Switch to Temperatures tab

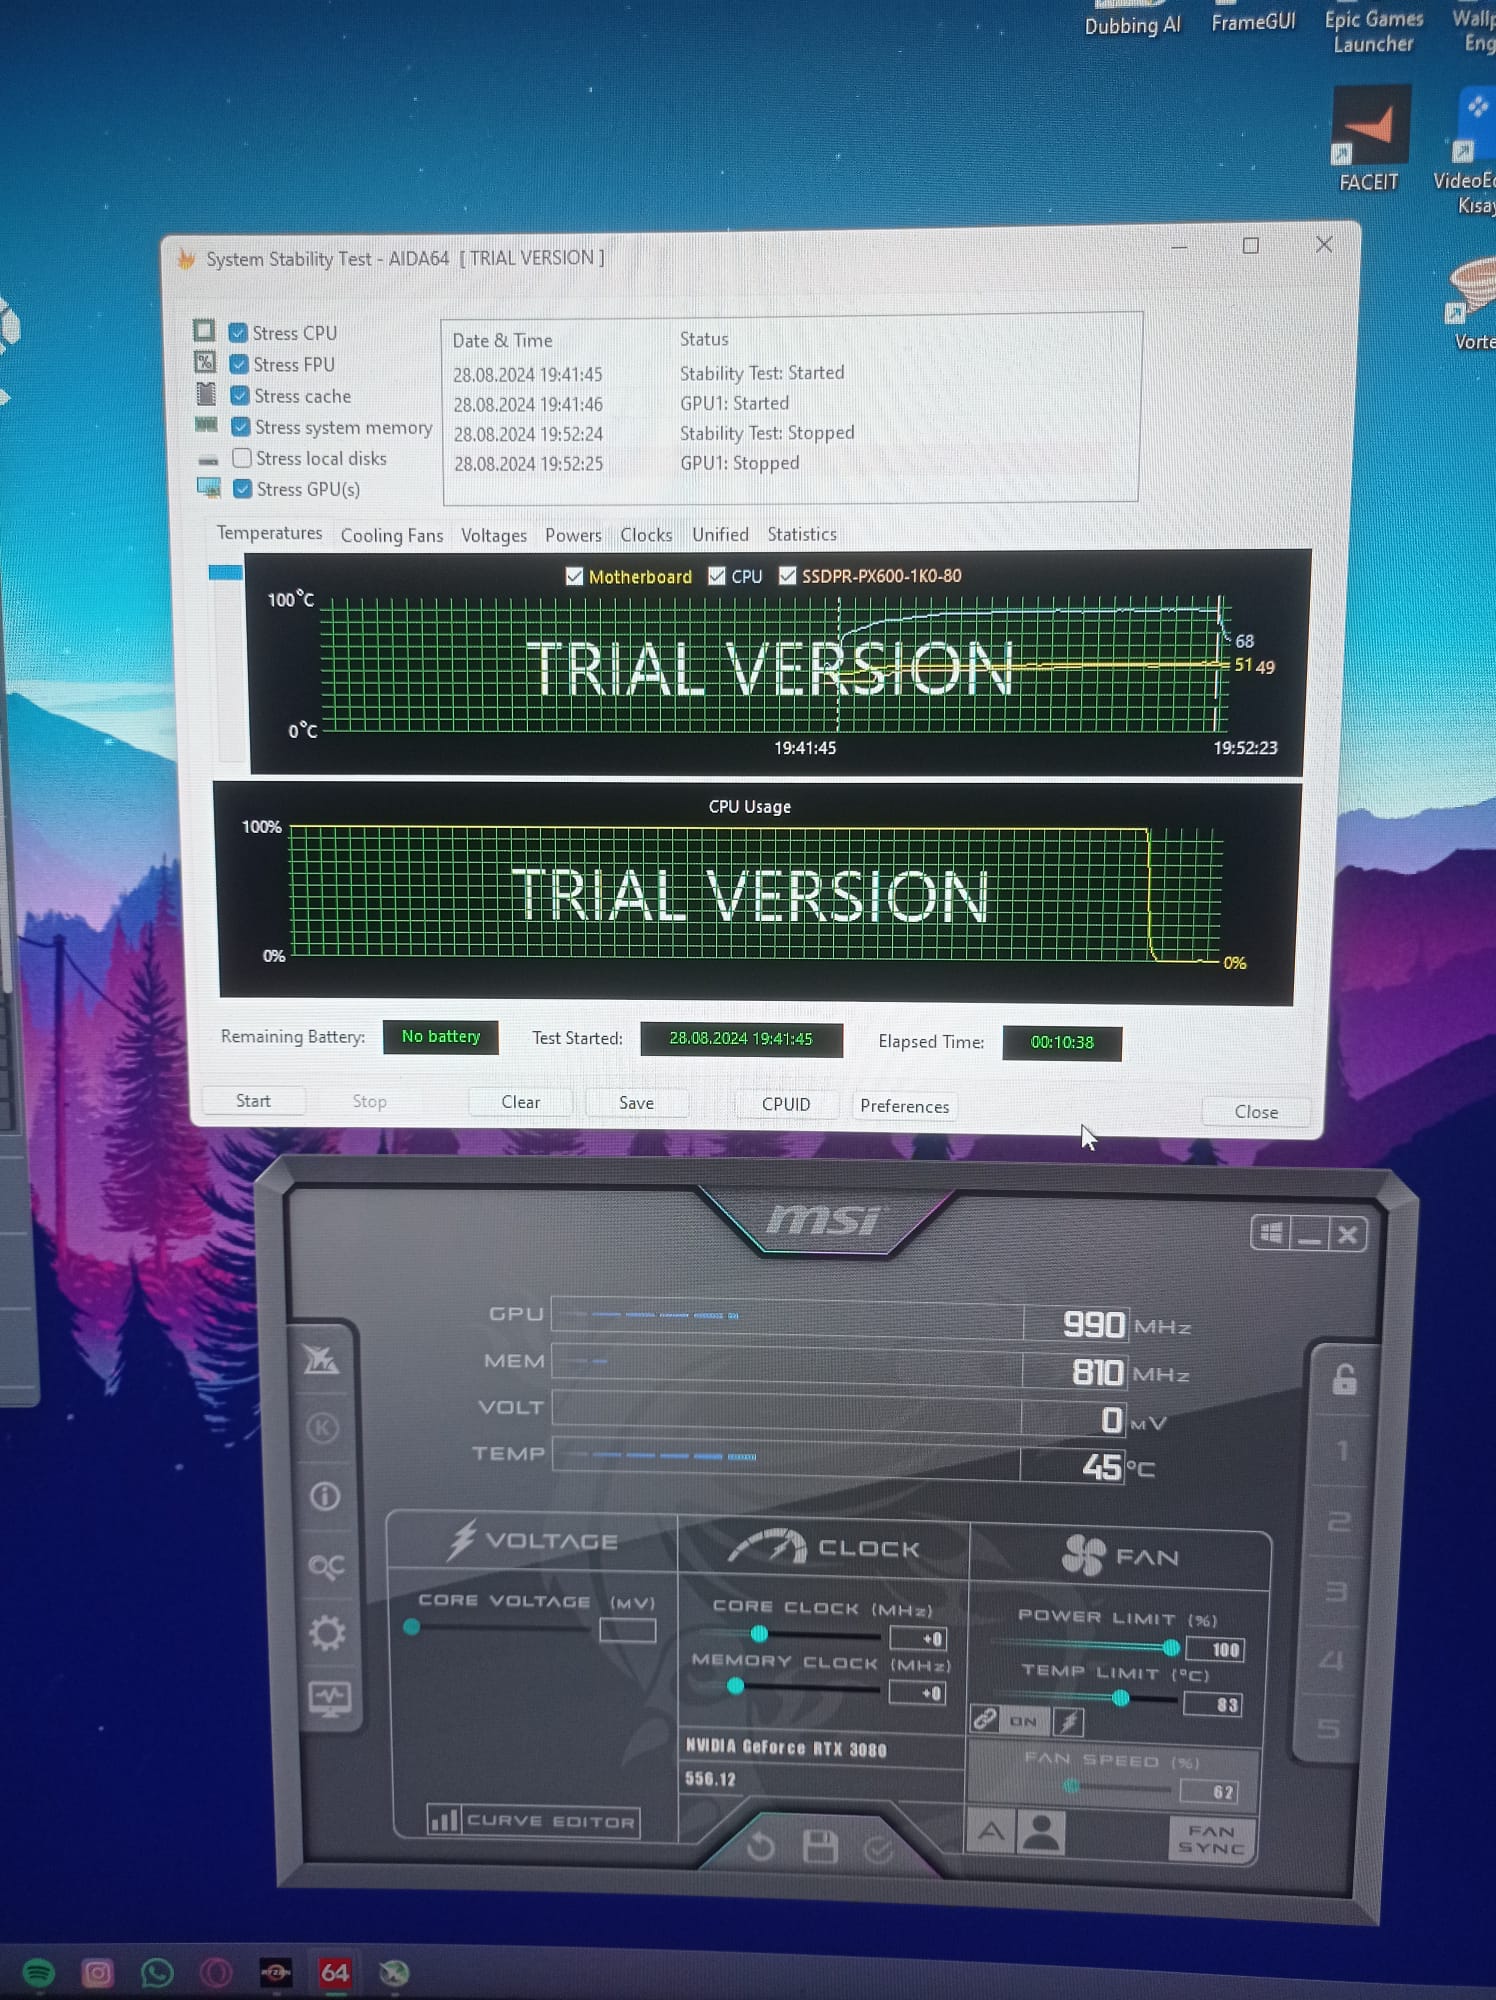point(269,533)
